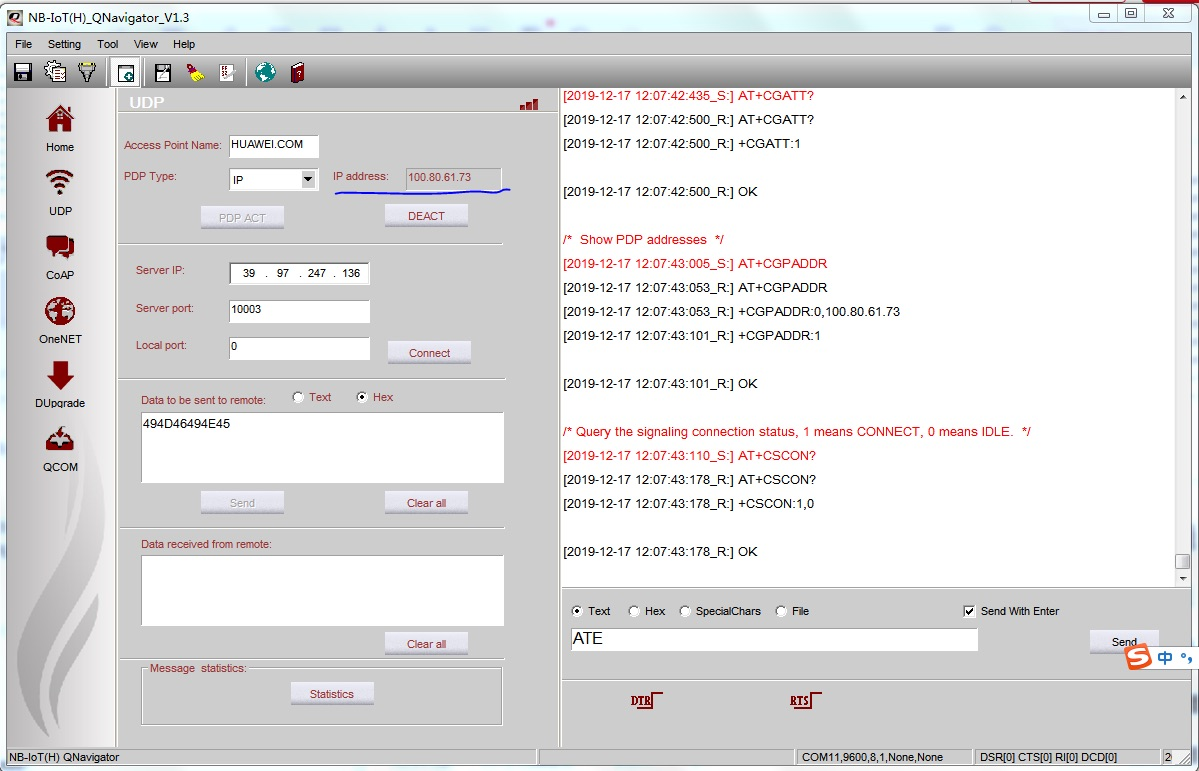Image resolution: width=1199 pixels, height=771 pixels.
Task: Click the Chinese 中 input mode indicator
Action: (x=1165, y=658)
